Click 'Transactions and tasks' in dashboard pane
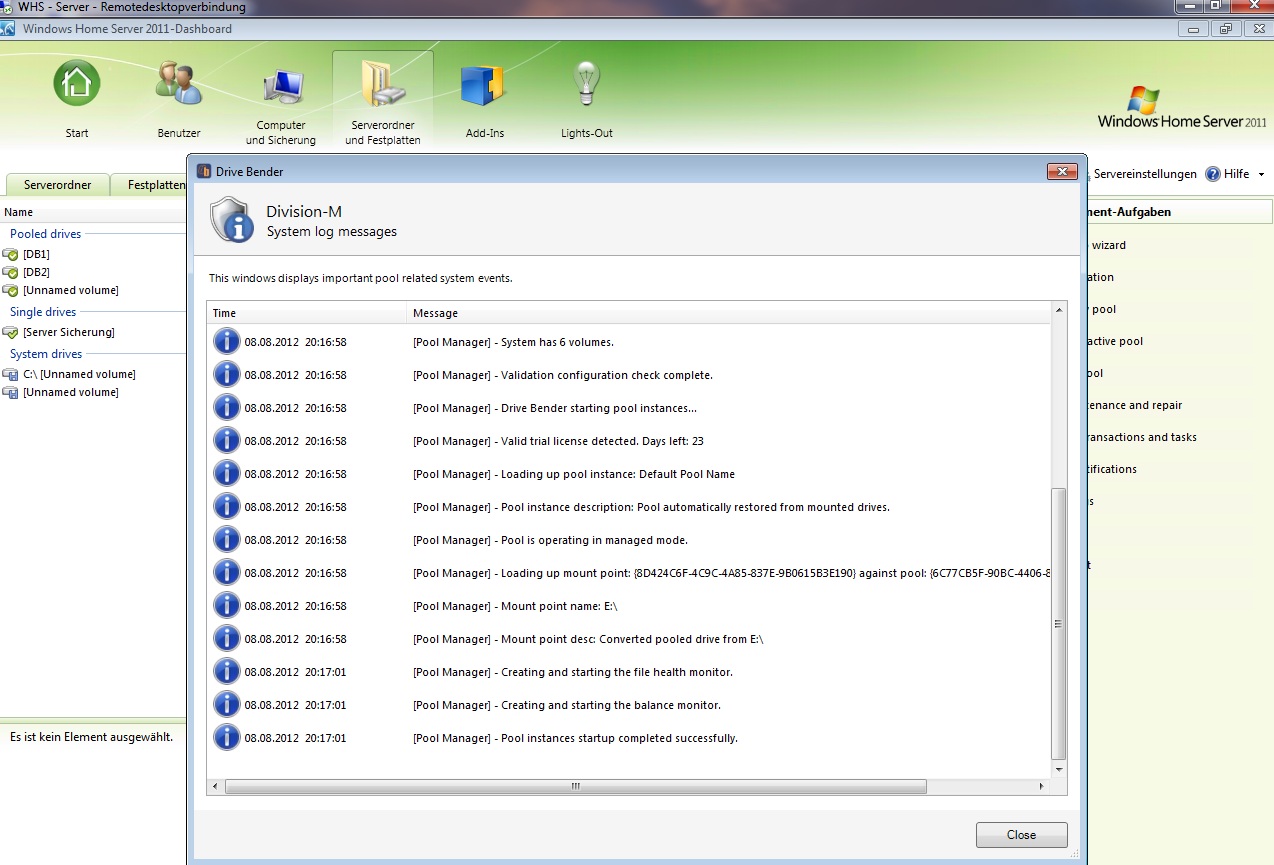Viewport: 1274px width, 865px height. 1143,437
